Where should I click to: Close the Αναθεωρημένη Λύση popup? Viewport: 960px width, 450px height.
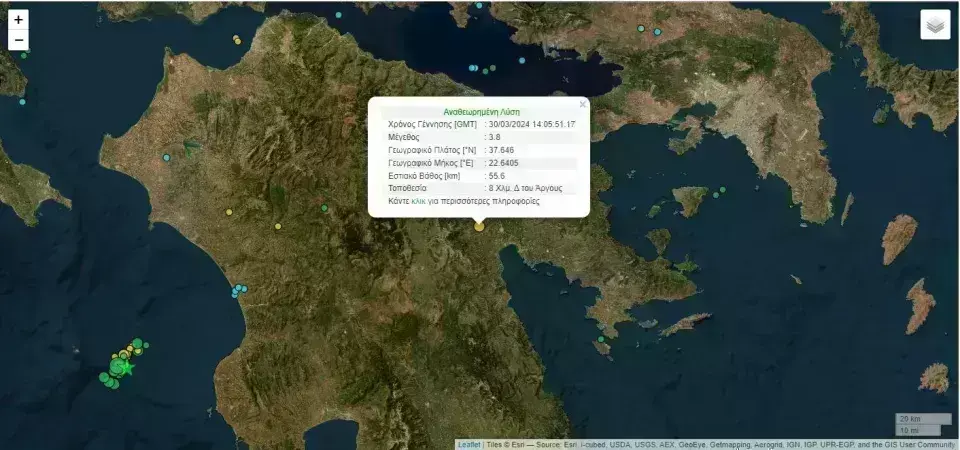583,104
